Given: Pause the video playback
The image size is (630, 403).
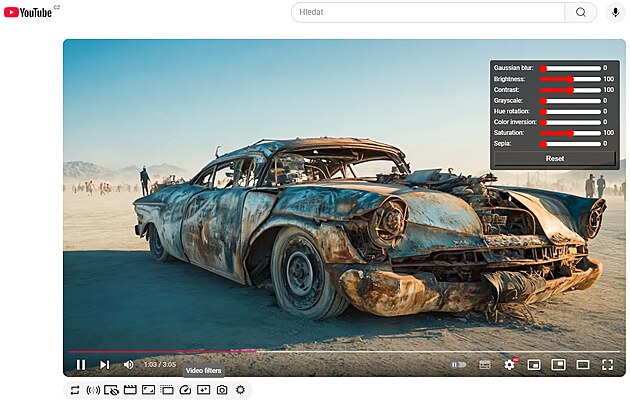Looking at the screenshot, I should pyautogui.click(x=81, y=365).
